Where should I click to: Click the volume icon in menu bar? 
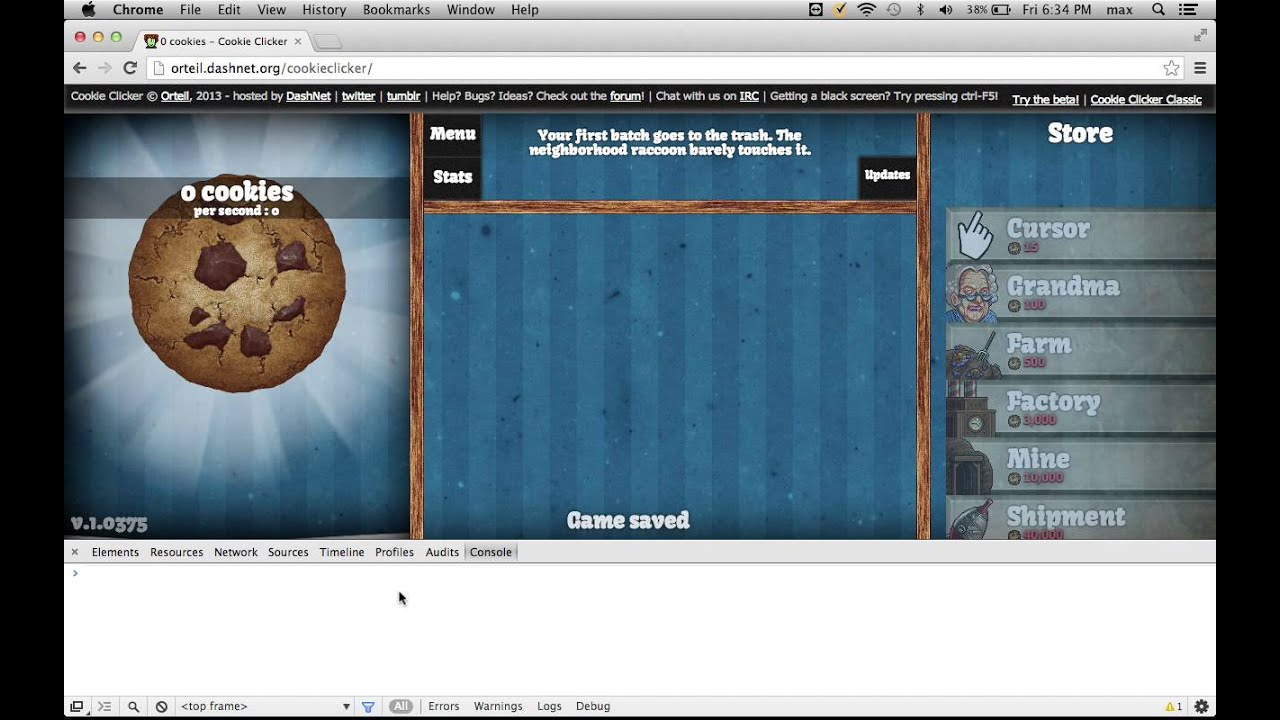pyautogui.click(x=945, y=10)
